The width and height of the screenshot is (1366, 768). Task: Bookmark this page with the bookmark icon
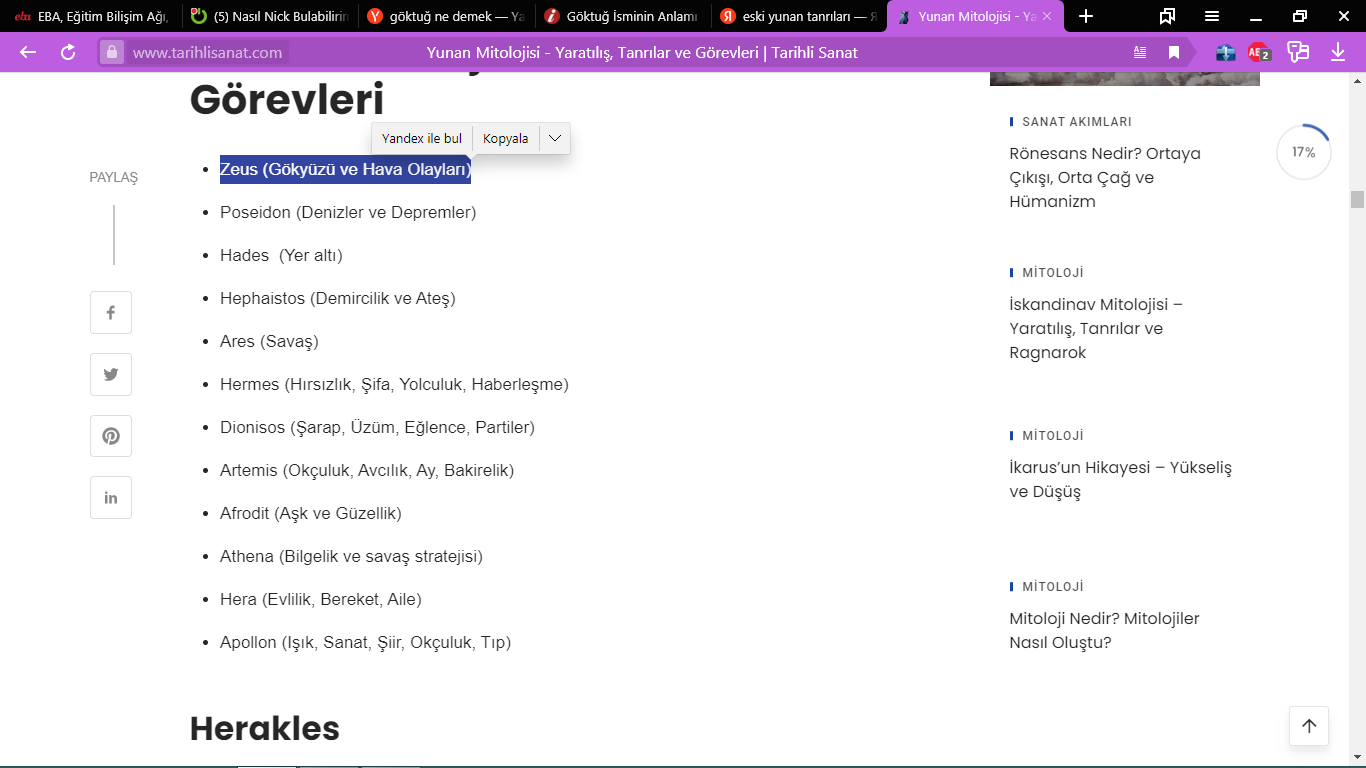1174,52
